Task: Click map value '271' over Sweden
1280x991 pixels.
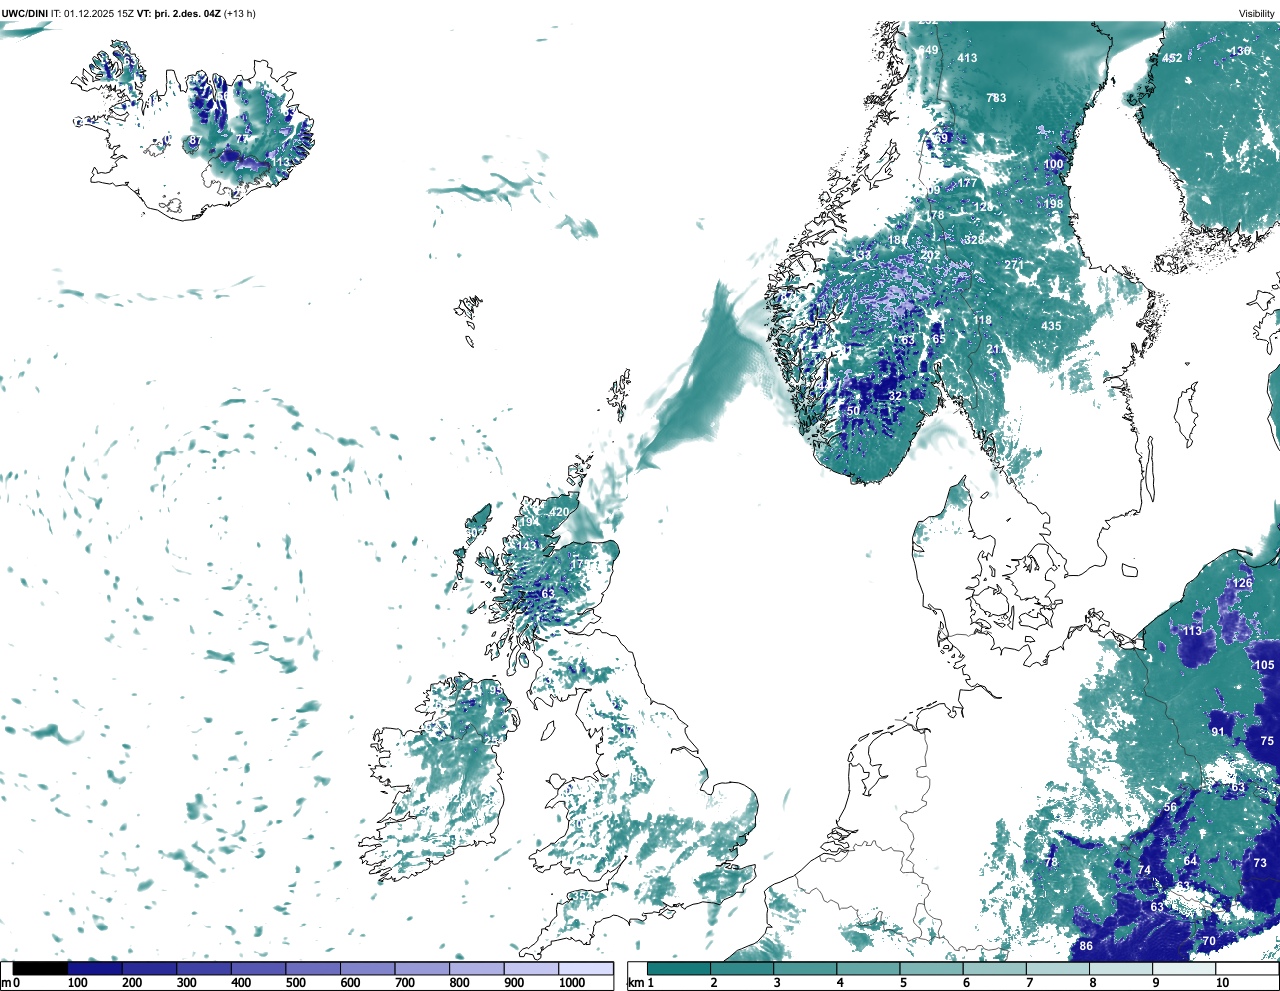Action: click(x=1014, y=265)
